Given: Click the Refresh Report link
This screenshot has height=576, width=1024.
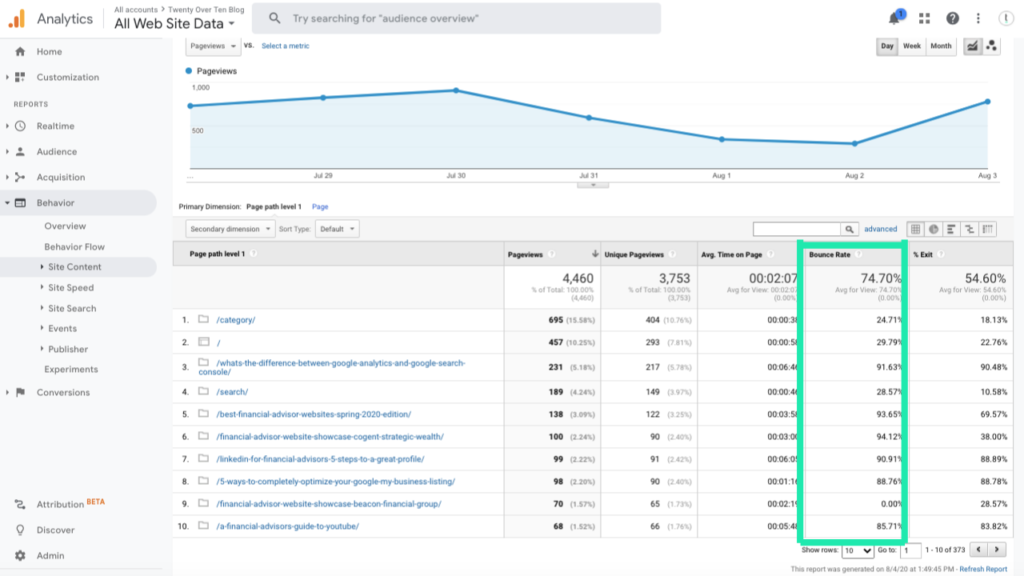Looking at the screenshot, I should 983,569.
